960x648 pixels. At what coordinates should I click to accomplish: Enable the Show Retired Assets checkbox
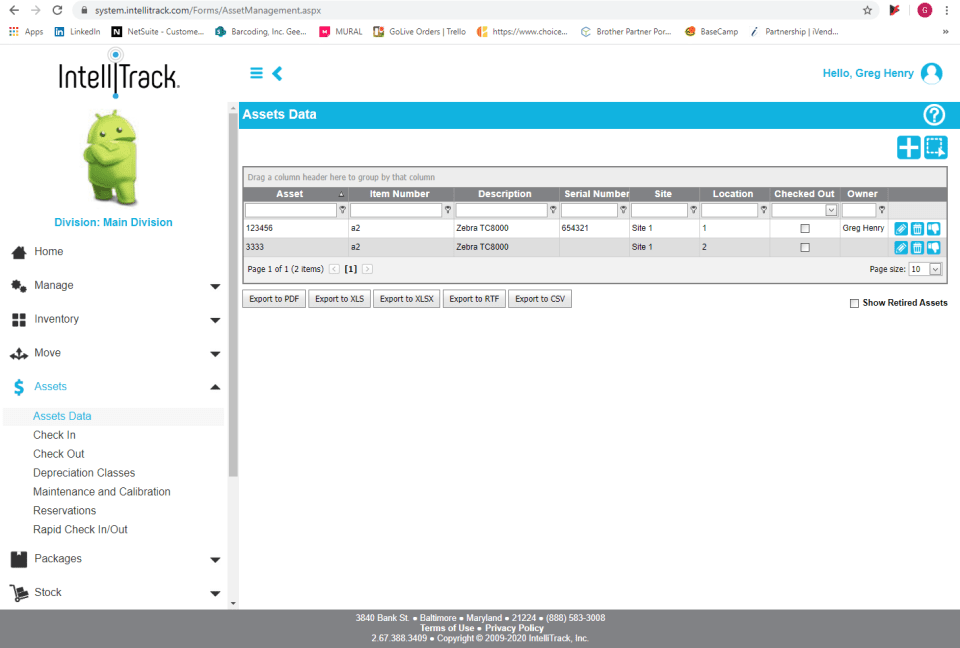[x=855, y=302]
